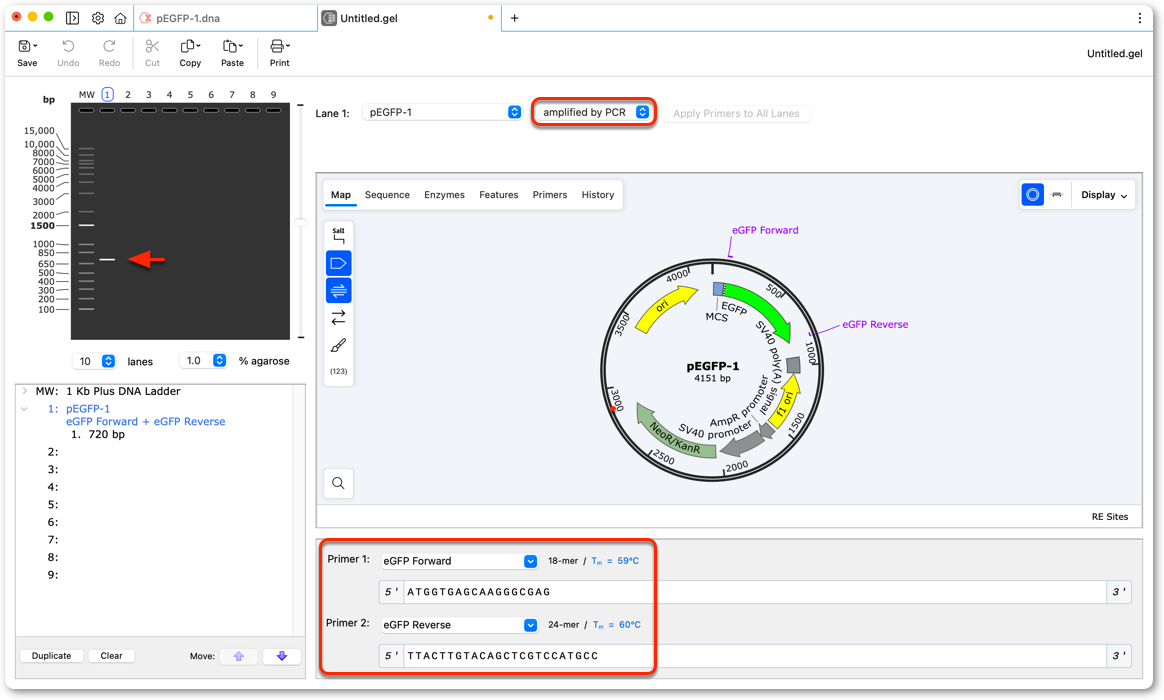Click the 720 bp band in lane 1
The image size is (1164, 700).
tap(108, 259)
